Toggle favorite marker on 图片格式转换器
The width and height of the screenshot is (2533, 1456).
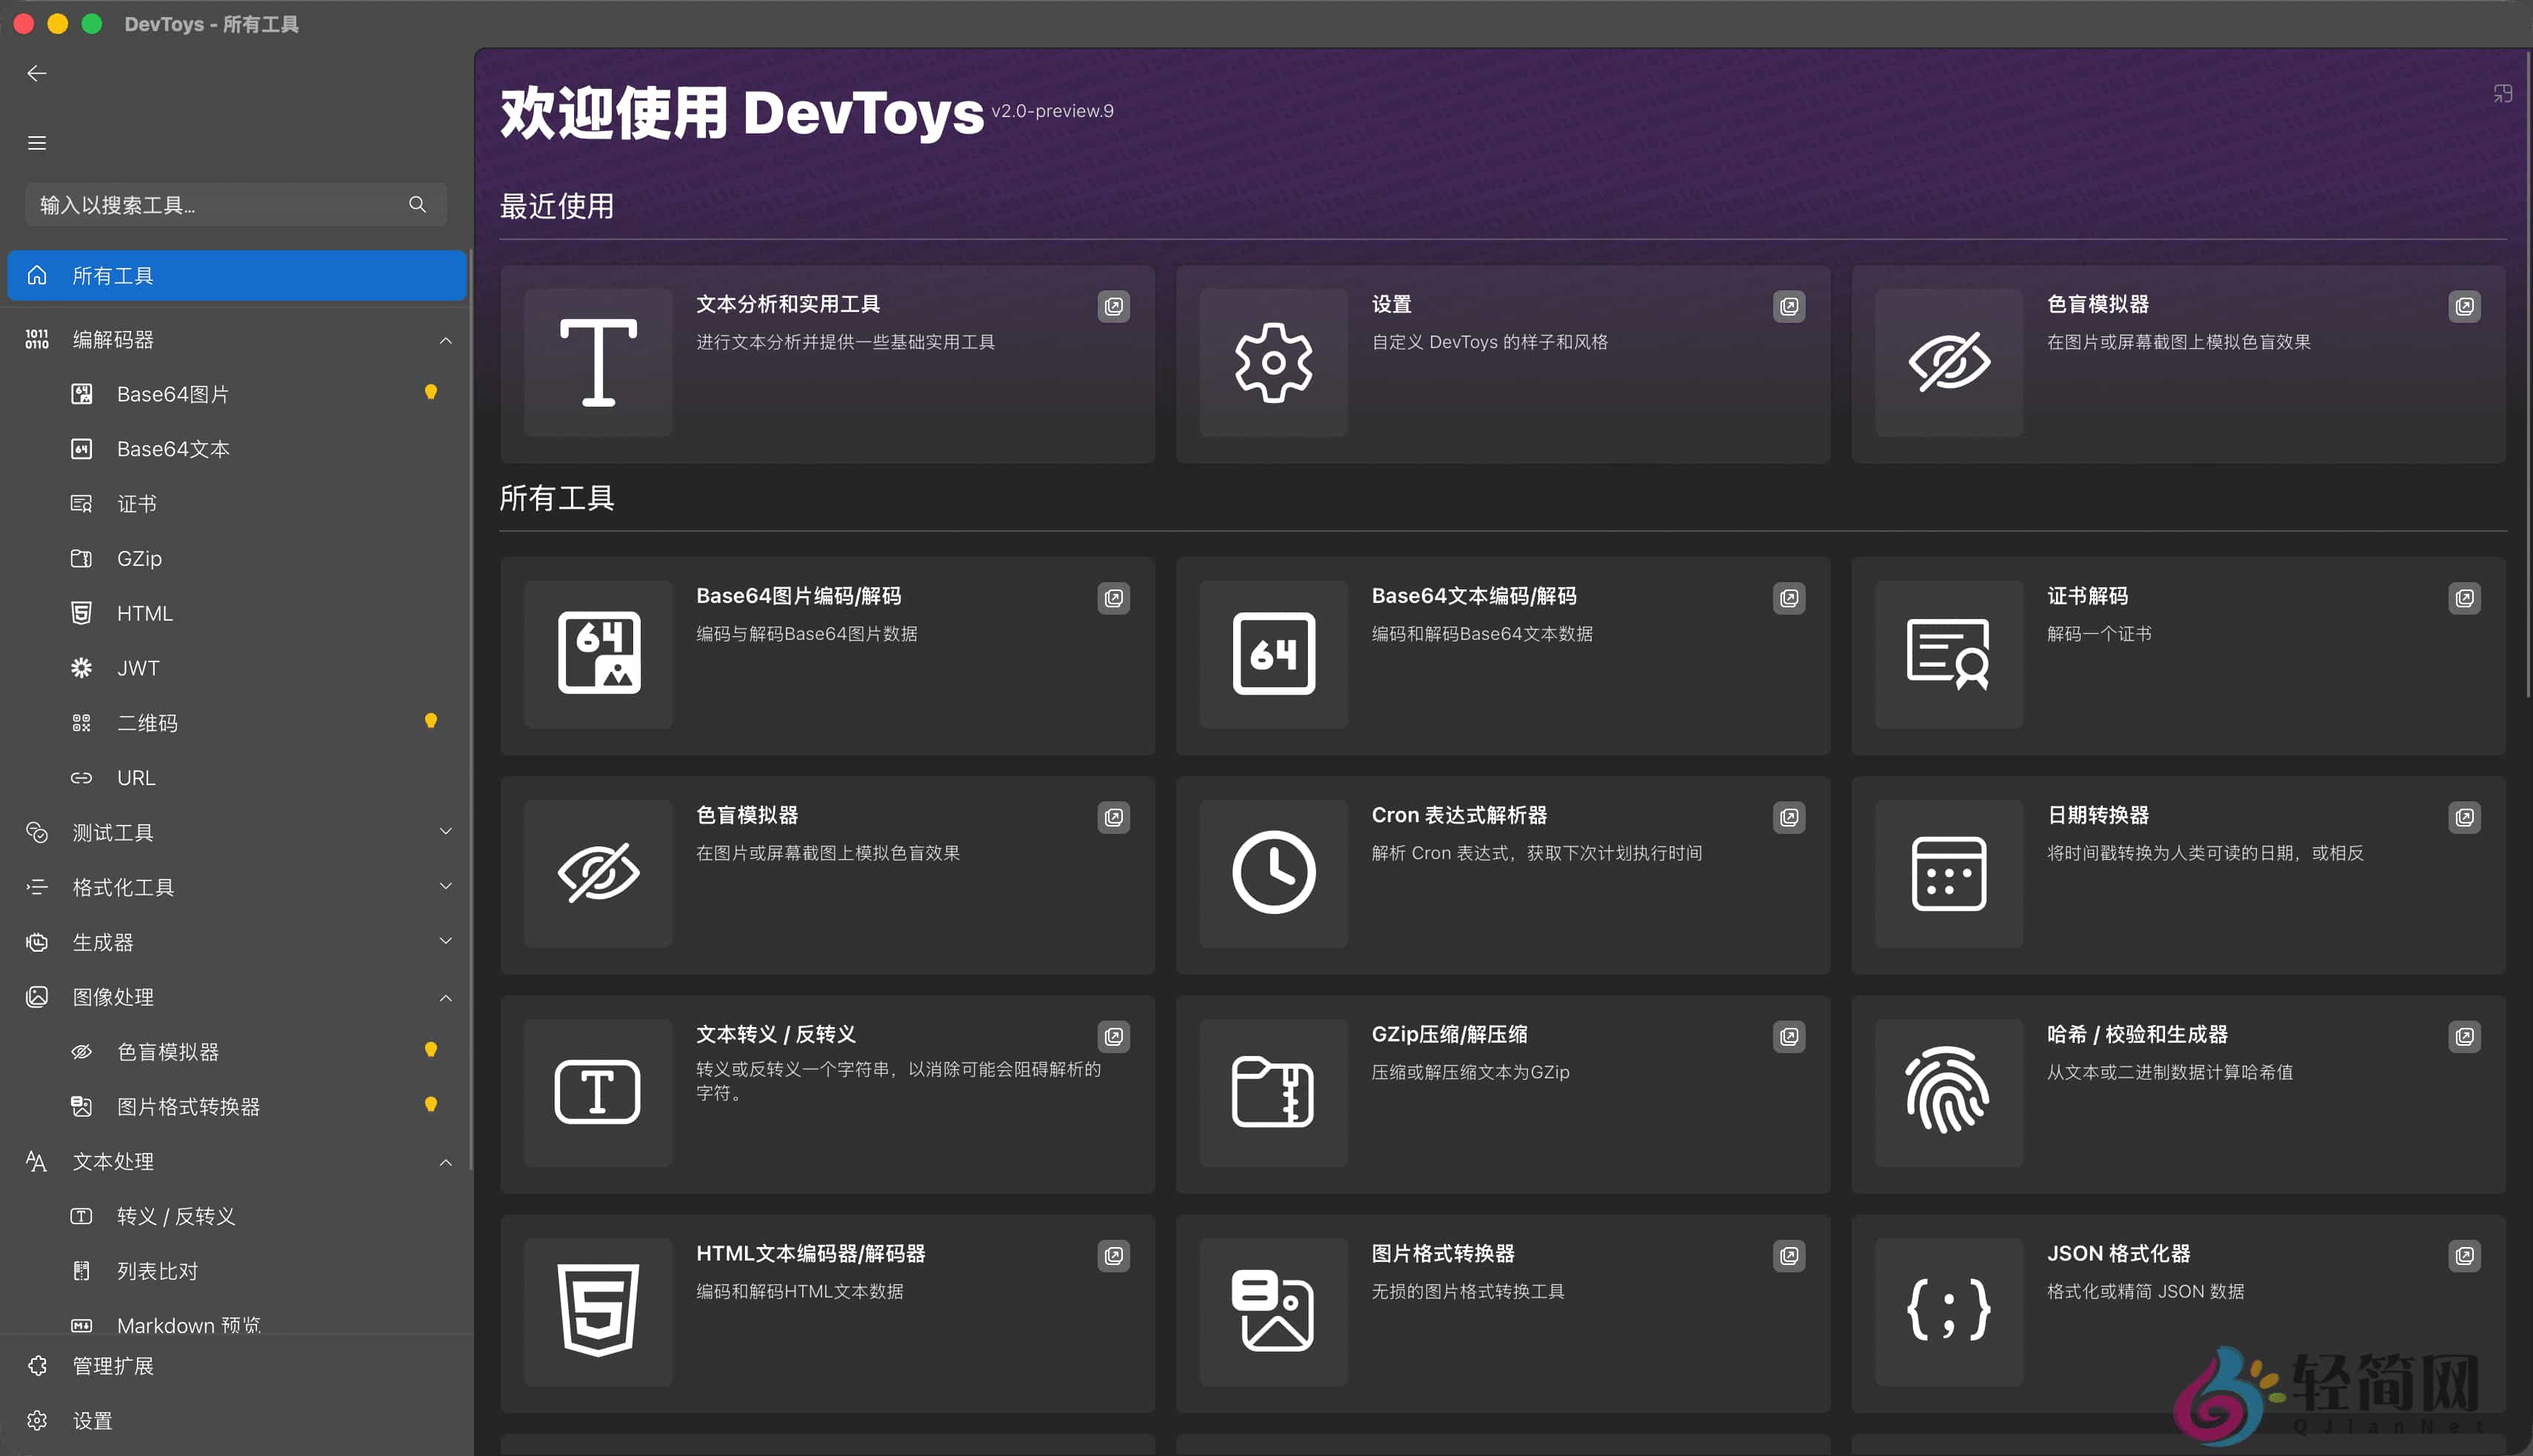tap(431, 1105)
